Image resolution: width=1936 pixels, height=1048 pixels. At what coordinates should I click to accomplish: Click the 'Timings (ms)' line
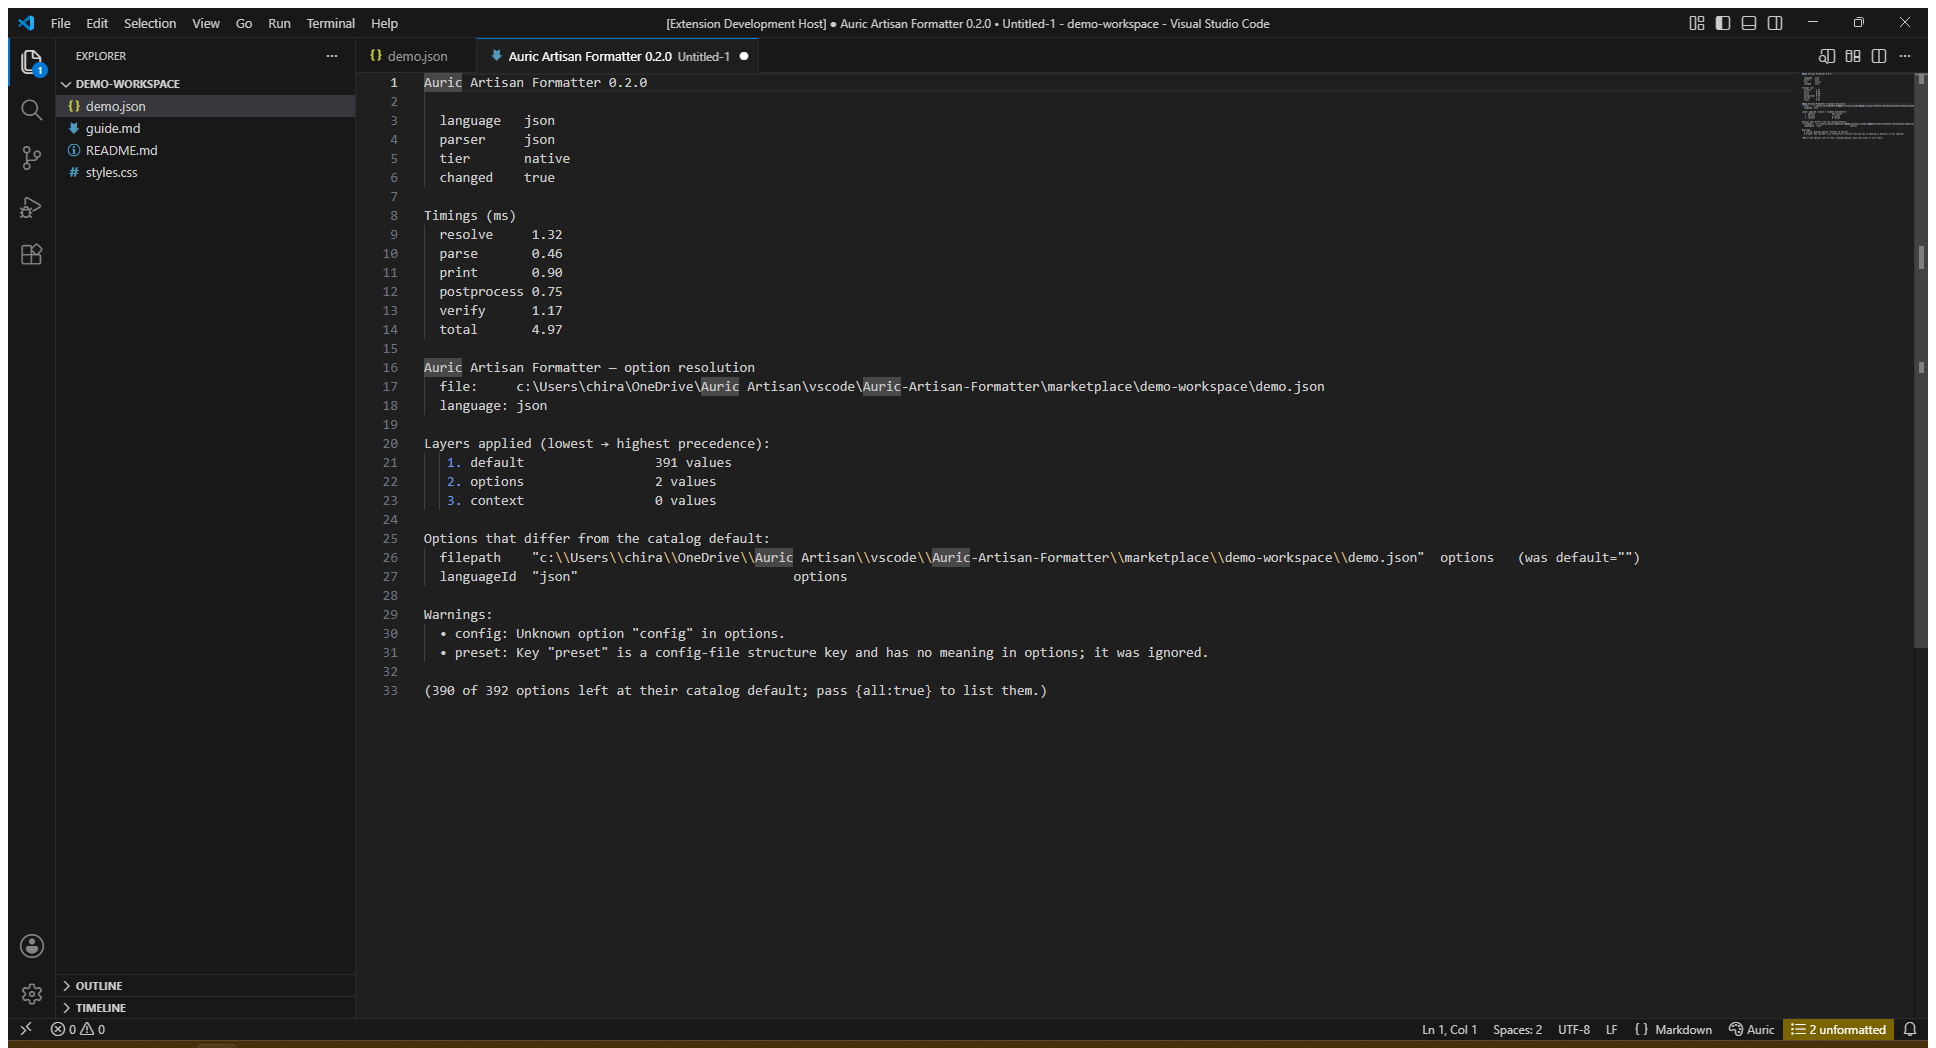[470, 216]
